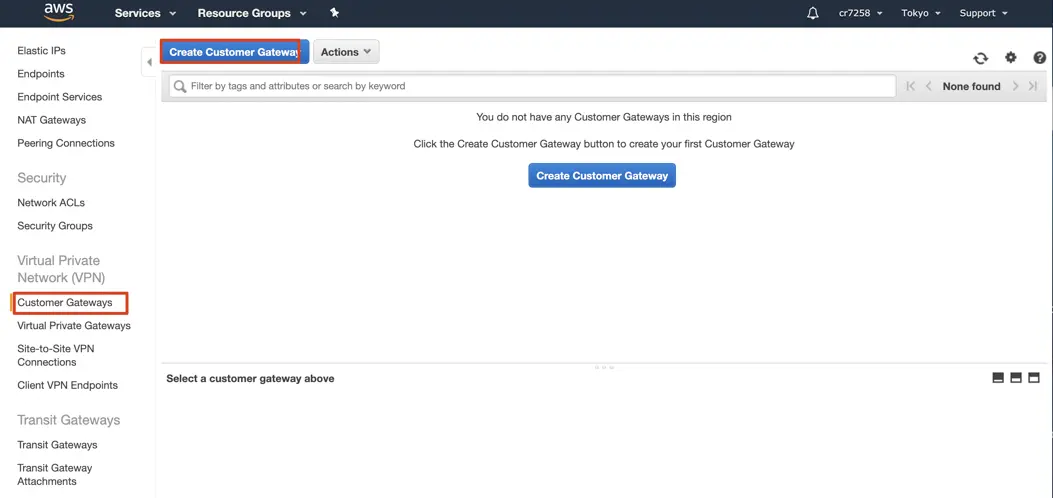Click 'Select a customer gateway above' text
The width and height of the screenshot is (1053, 498).
coord(250,379)
